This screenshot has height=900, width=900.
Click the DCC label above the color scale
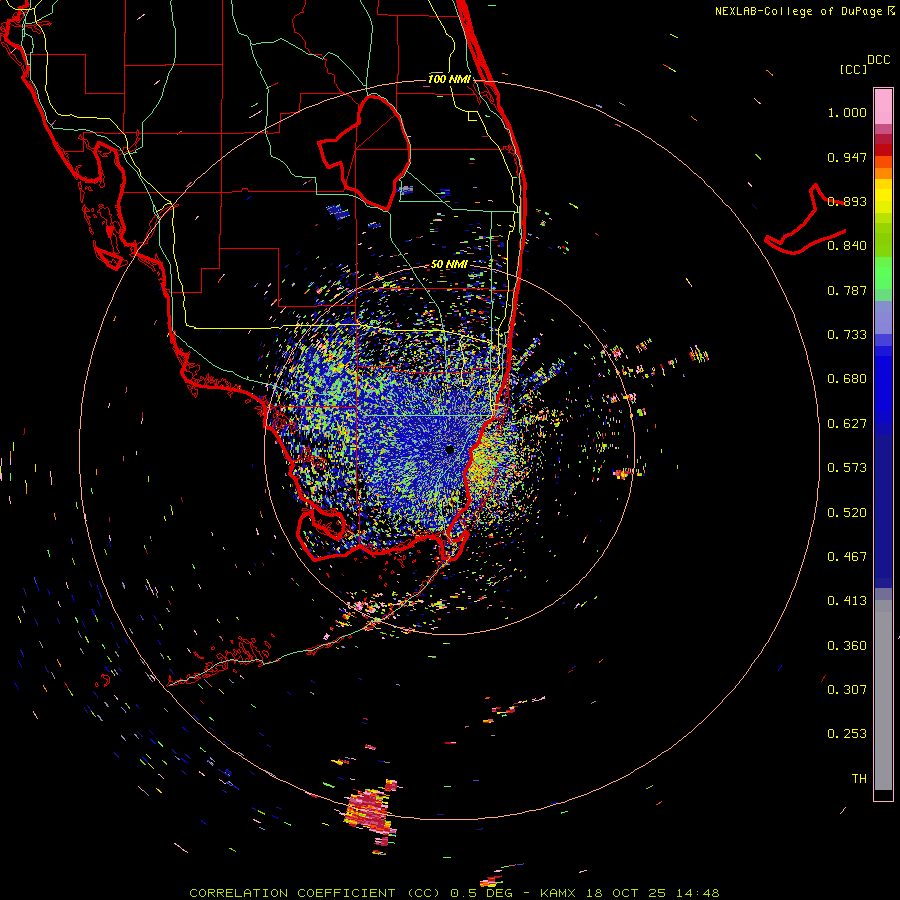tap(879, 60)
